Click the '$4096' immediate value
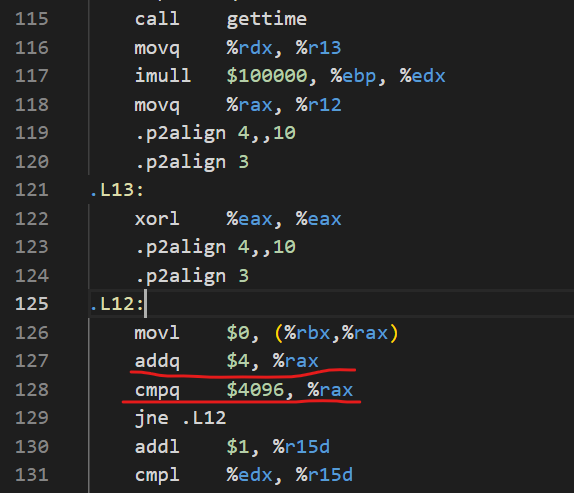This screenshot has width=574, height=493. (x=255, y=390)
